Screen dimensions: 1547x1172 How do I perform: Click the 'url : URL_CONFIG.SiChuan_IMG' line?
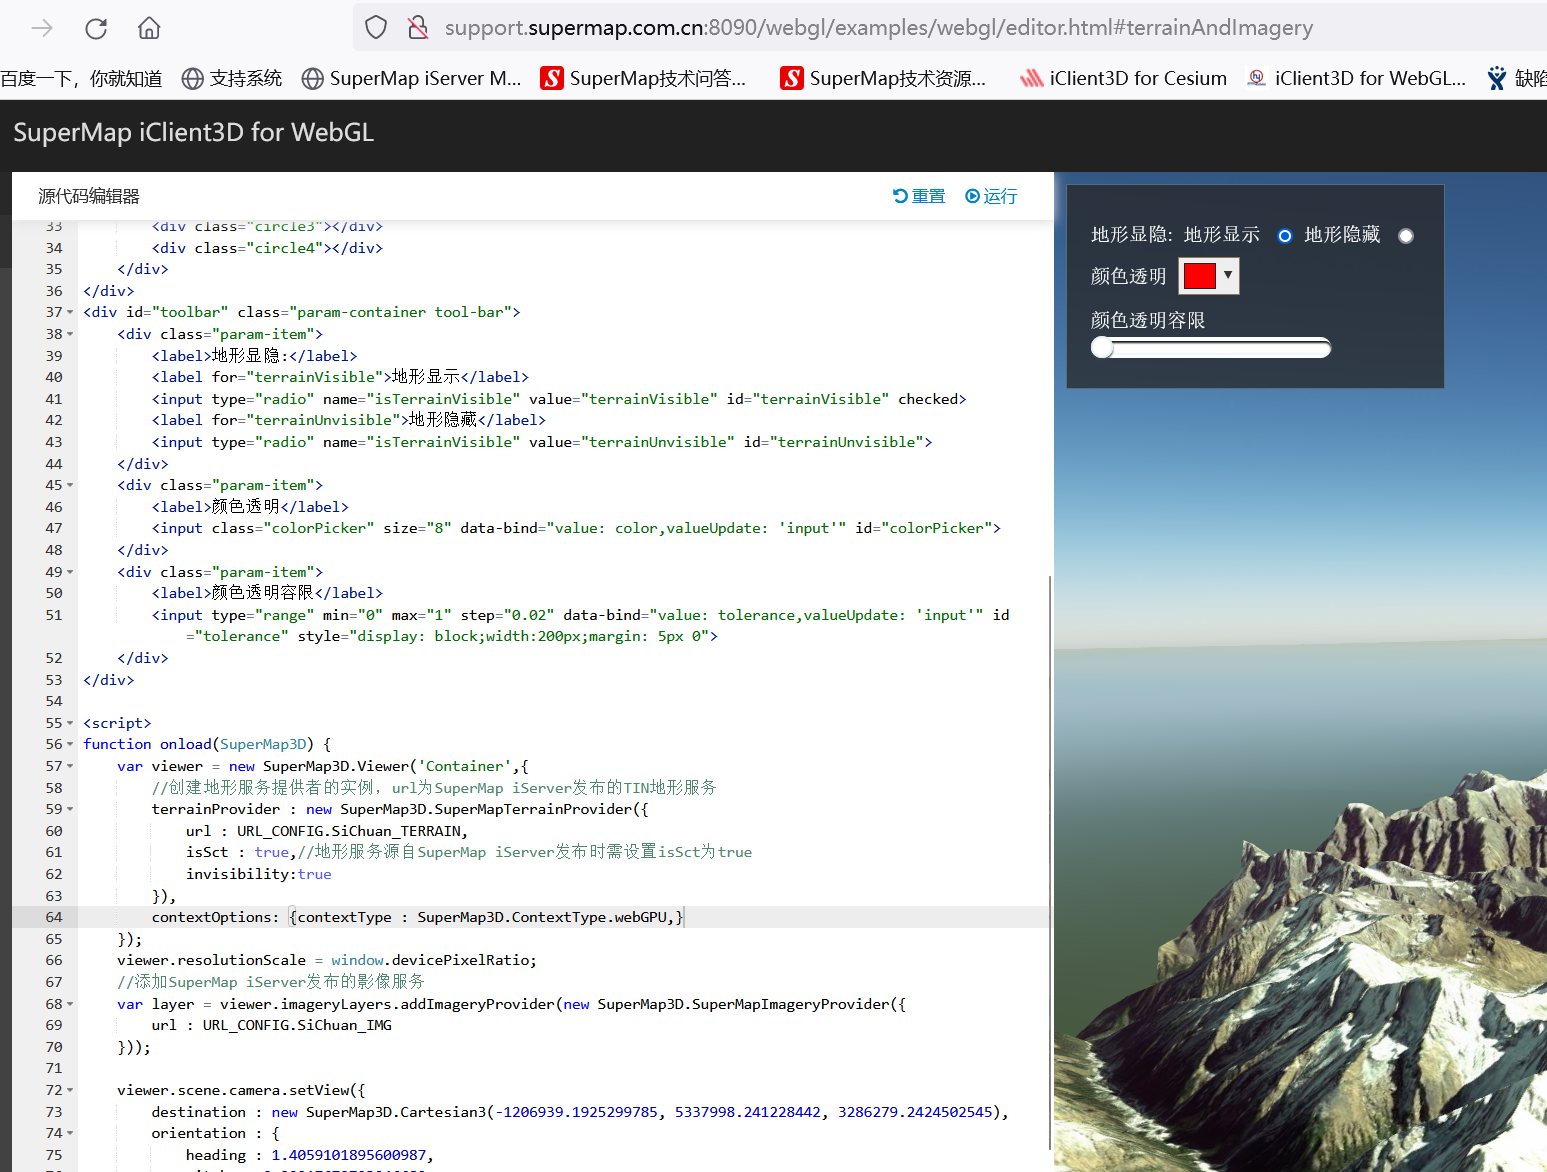(x=271, y=1025)
